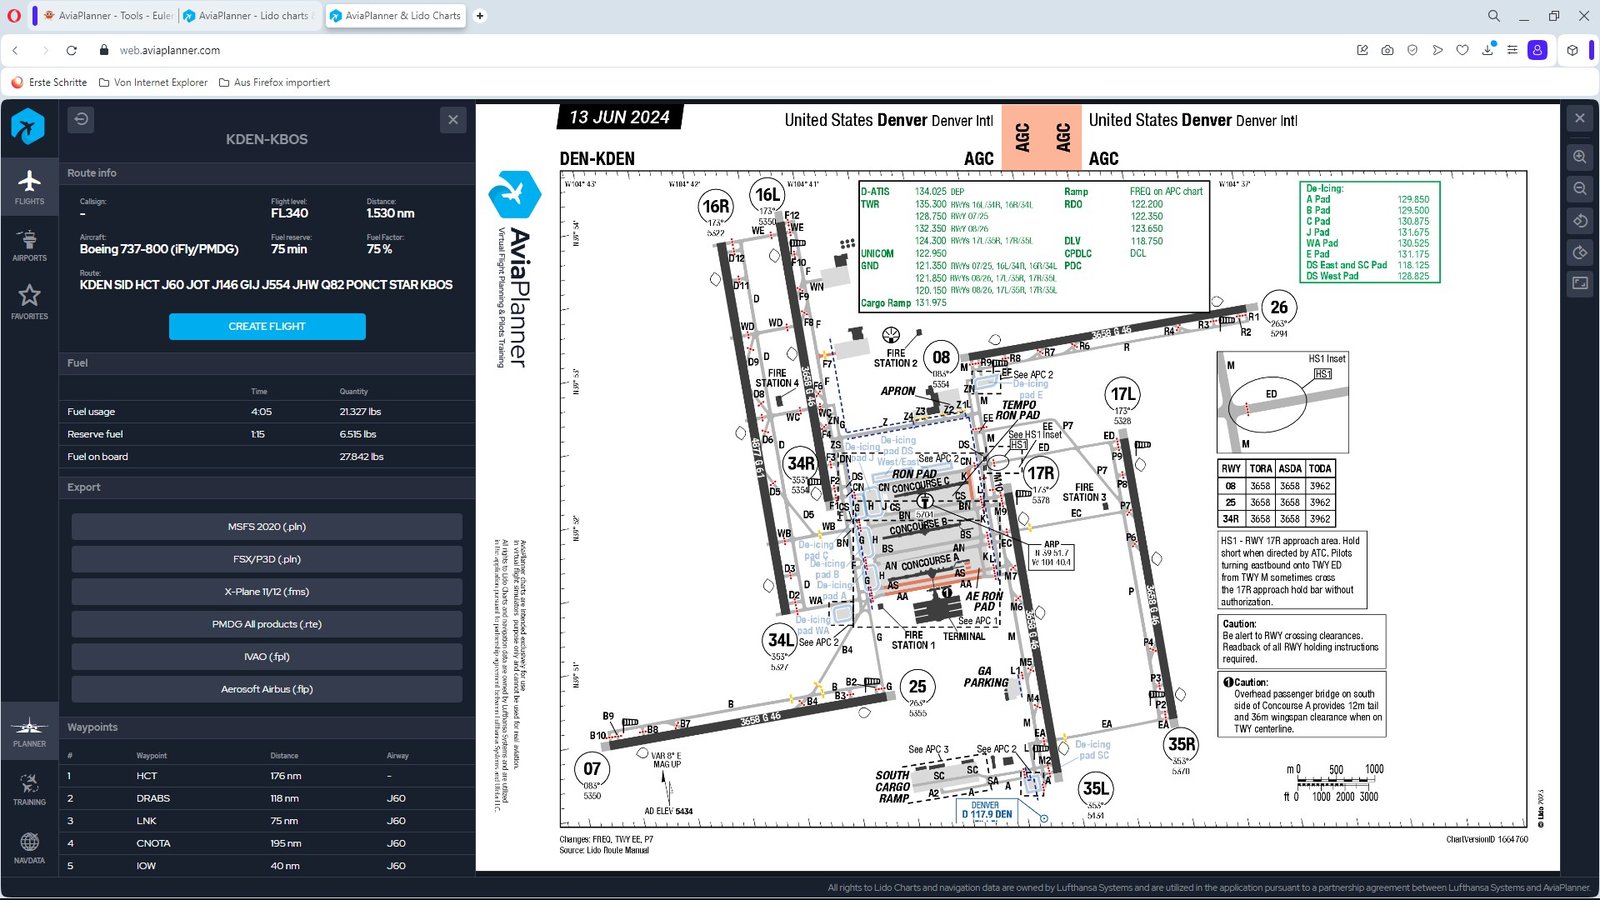The height and width of the screenshot is (900, 1600).
Task: Click the Reserve fuel 6.515 lbs row
Action: tap(267, 434)
